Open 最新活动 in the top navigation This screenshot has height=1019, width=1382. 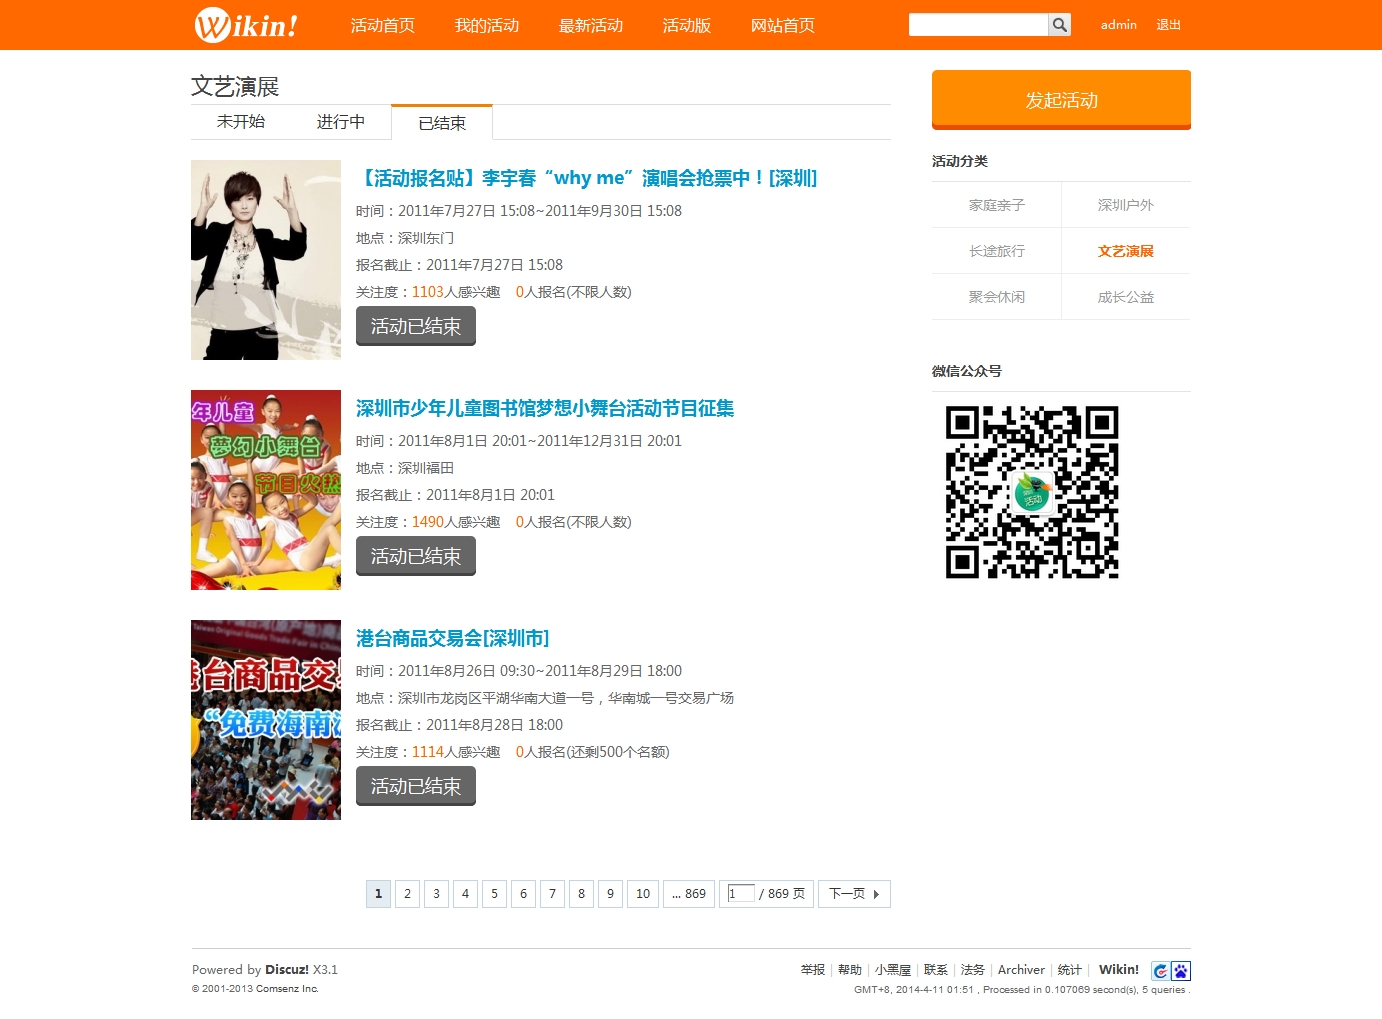[x=591, y=25]
